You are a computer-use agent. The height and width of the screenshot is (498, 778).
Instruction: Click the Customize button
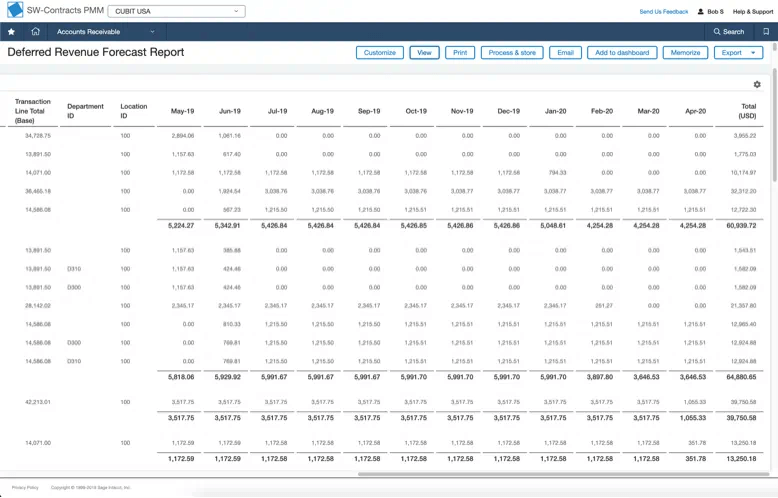(380, 53)
